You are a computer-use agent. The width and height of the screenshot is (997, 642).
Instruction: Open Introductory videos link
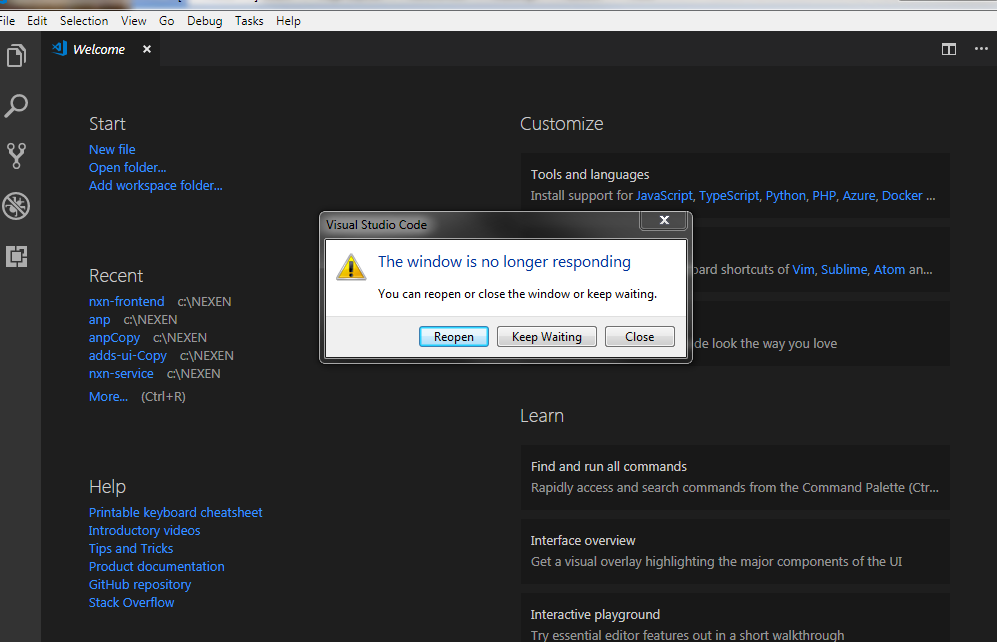pyautogui.click(x=144, y=530)
